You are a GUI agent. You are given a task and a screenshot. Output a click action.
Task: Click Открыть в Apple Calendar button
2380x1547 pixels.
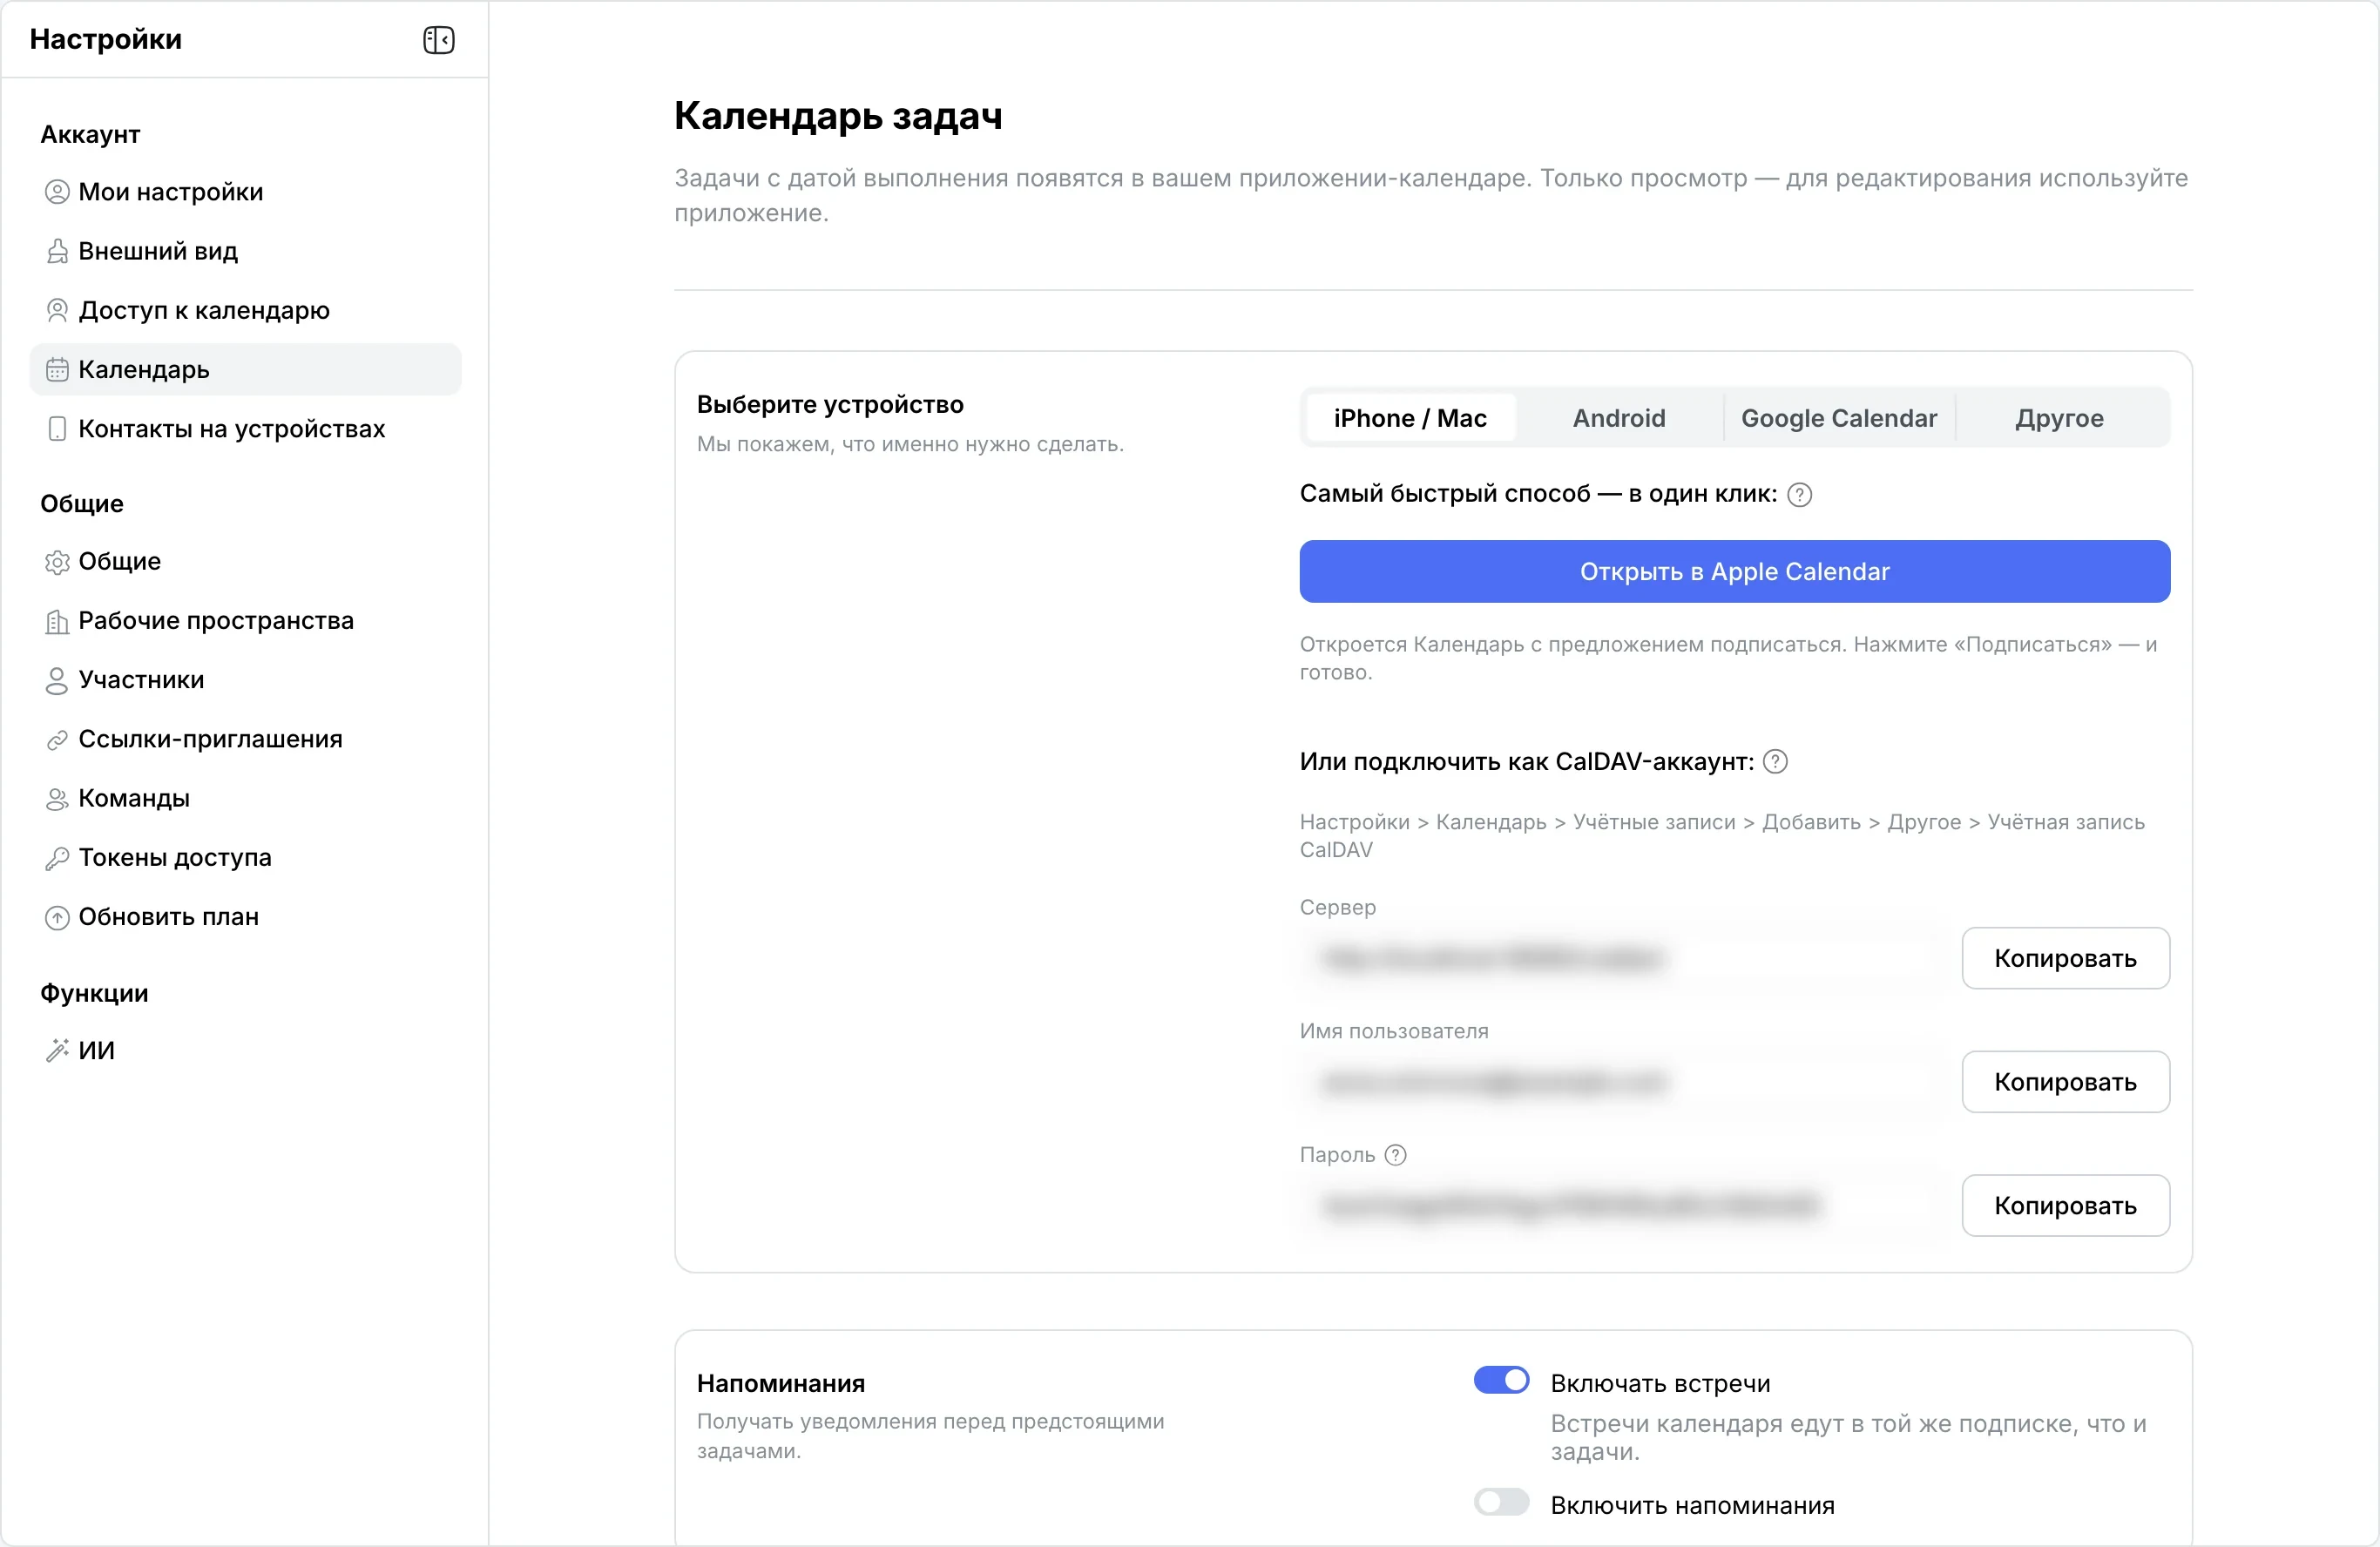point(1734,572)
